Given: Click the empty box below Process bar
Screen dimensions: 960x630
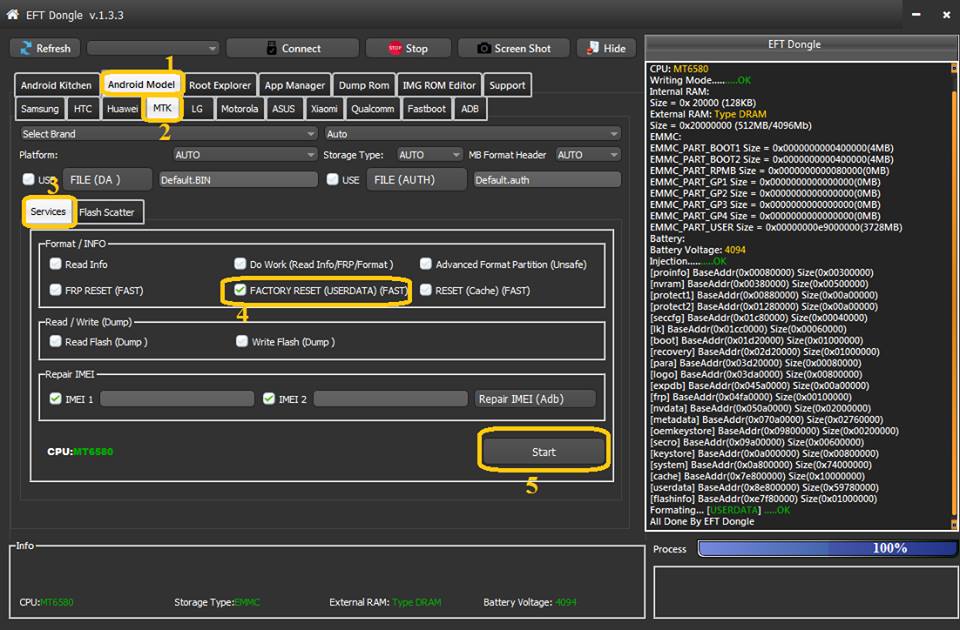Looking at the screenshot, I should pyautogui.click(x=806, y=592).
